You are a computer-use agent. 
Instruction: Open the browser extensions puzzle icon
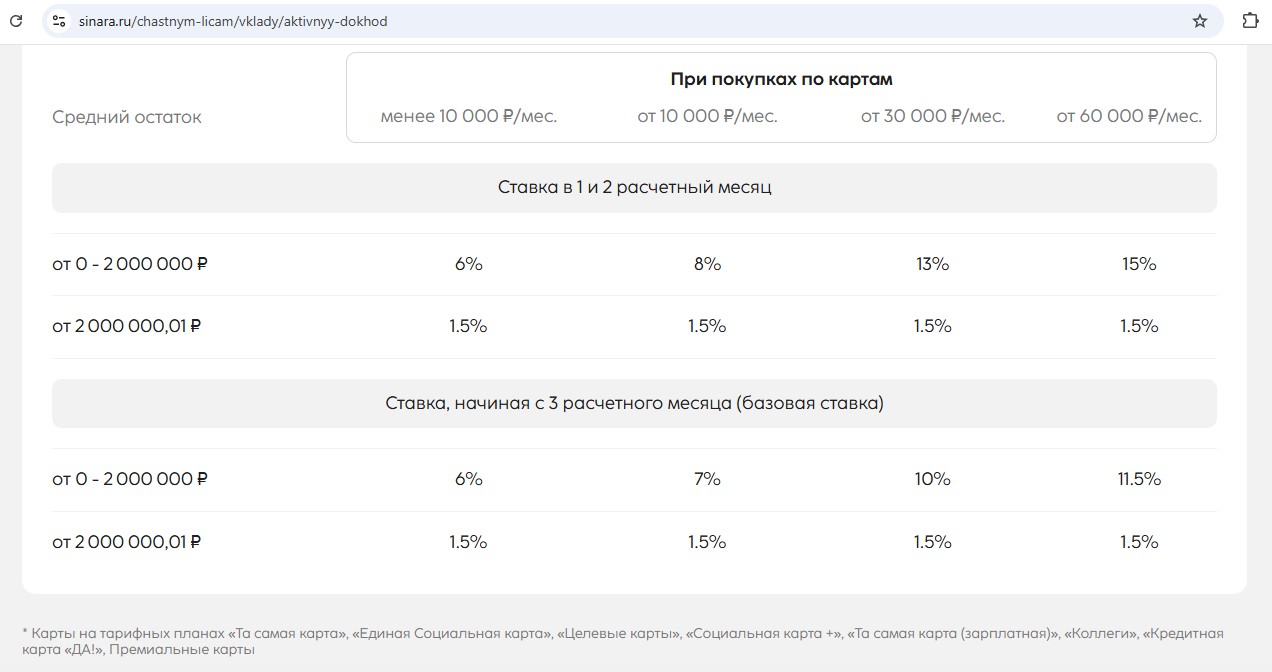pos(1250,21)
